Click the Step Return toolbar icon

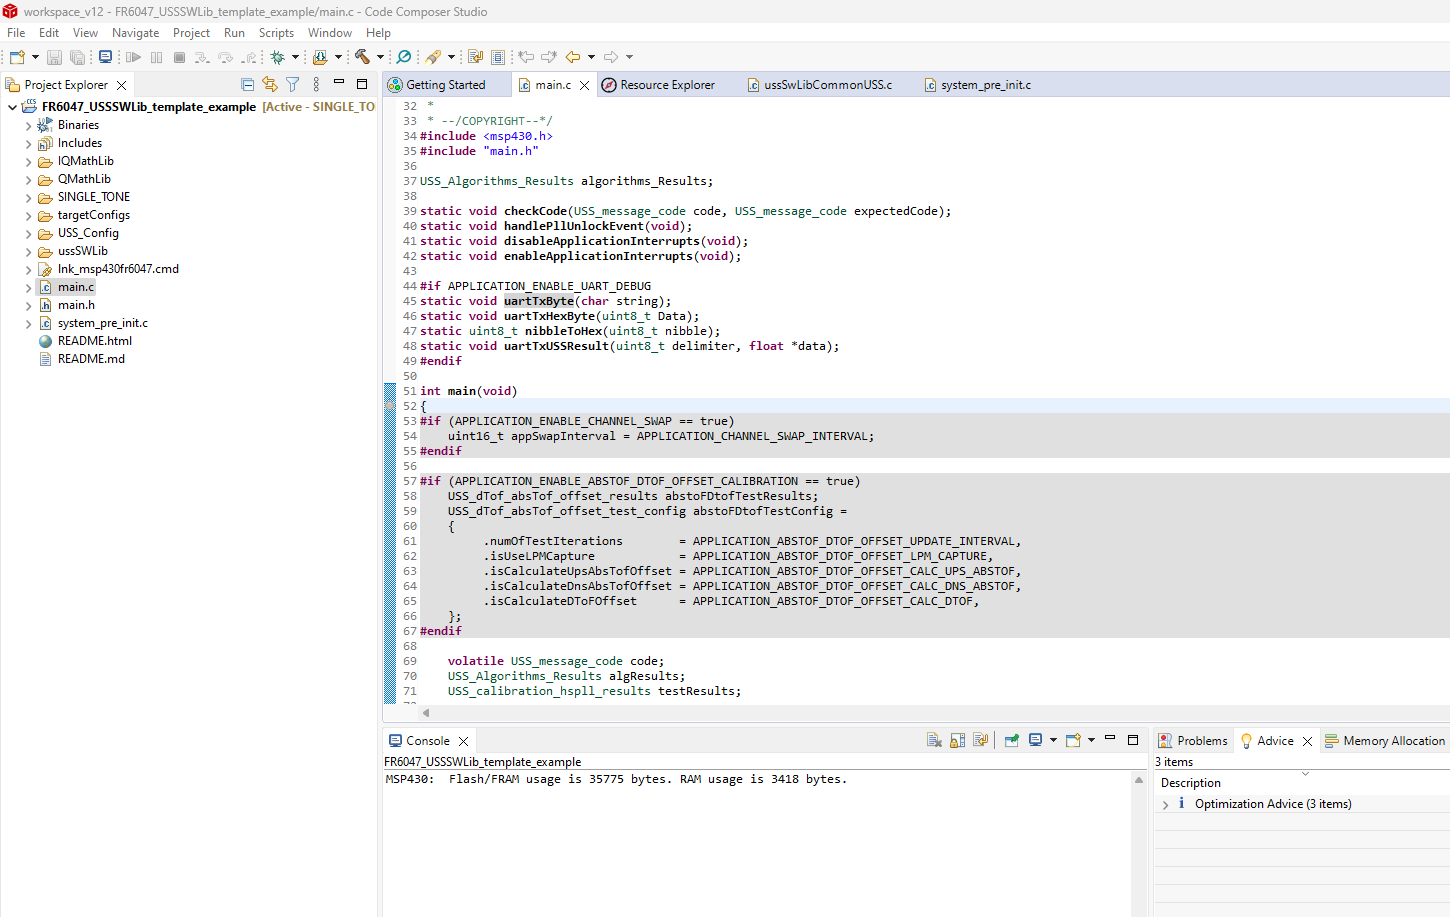[249, 57]
